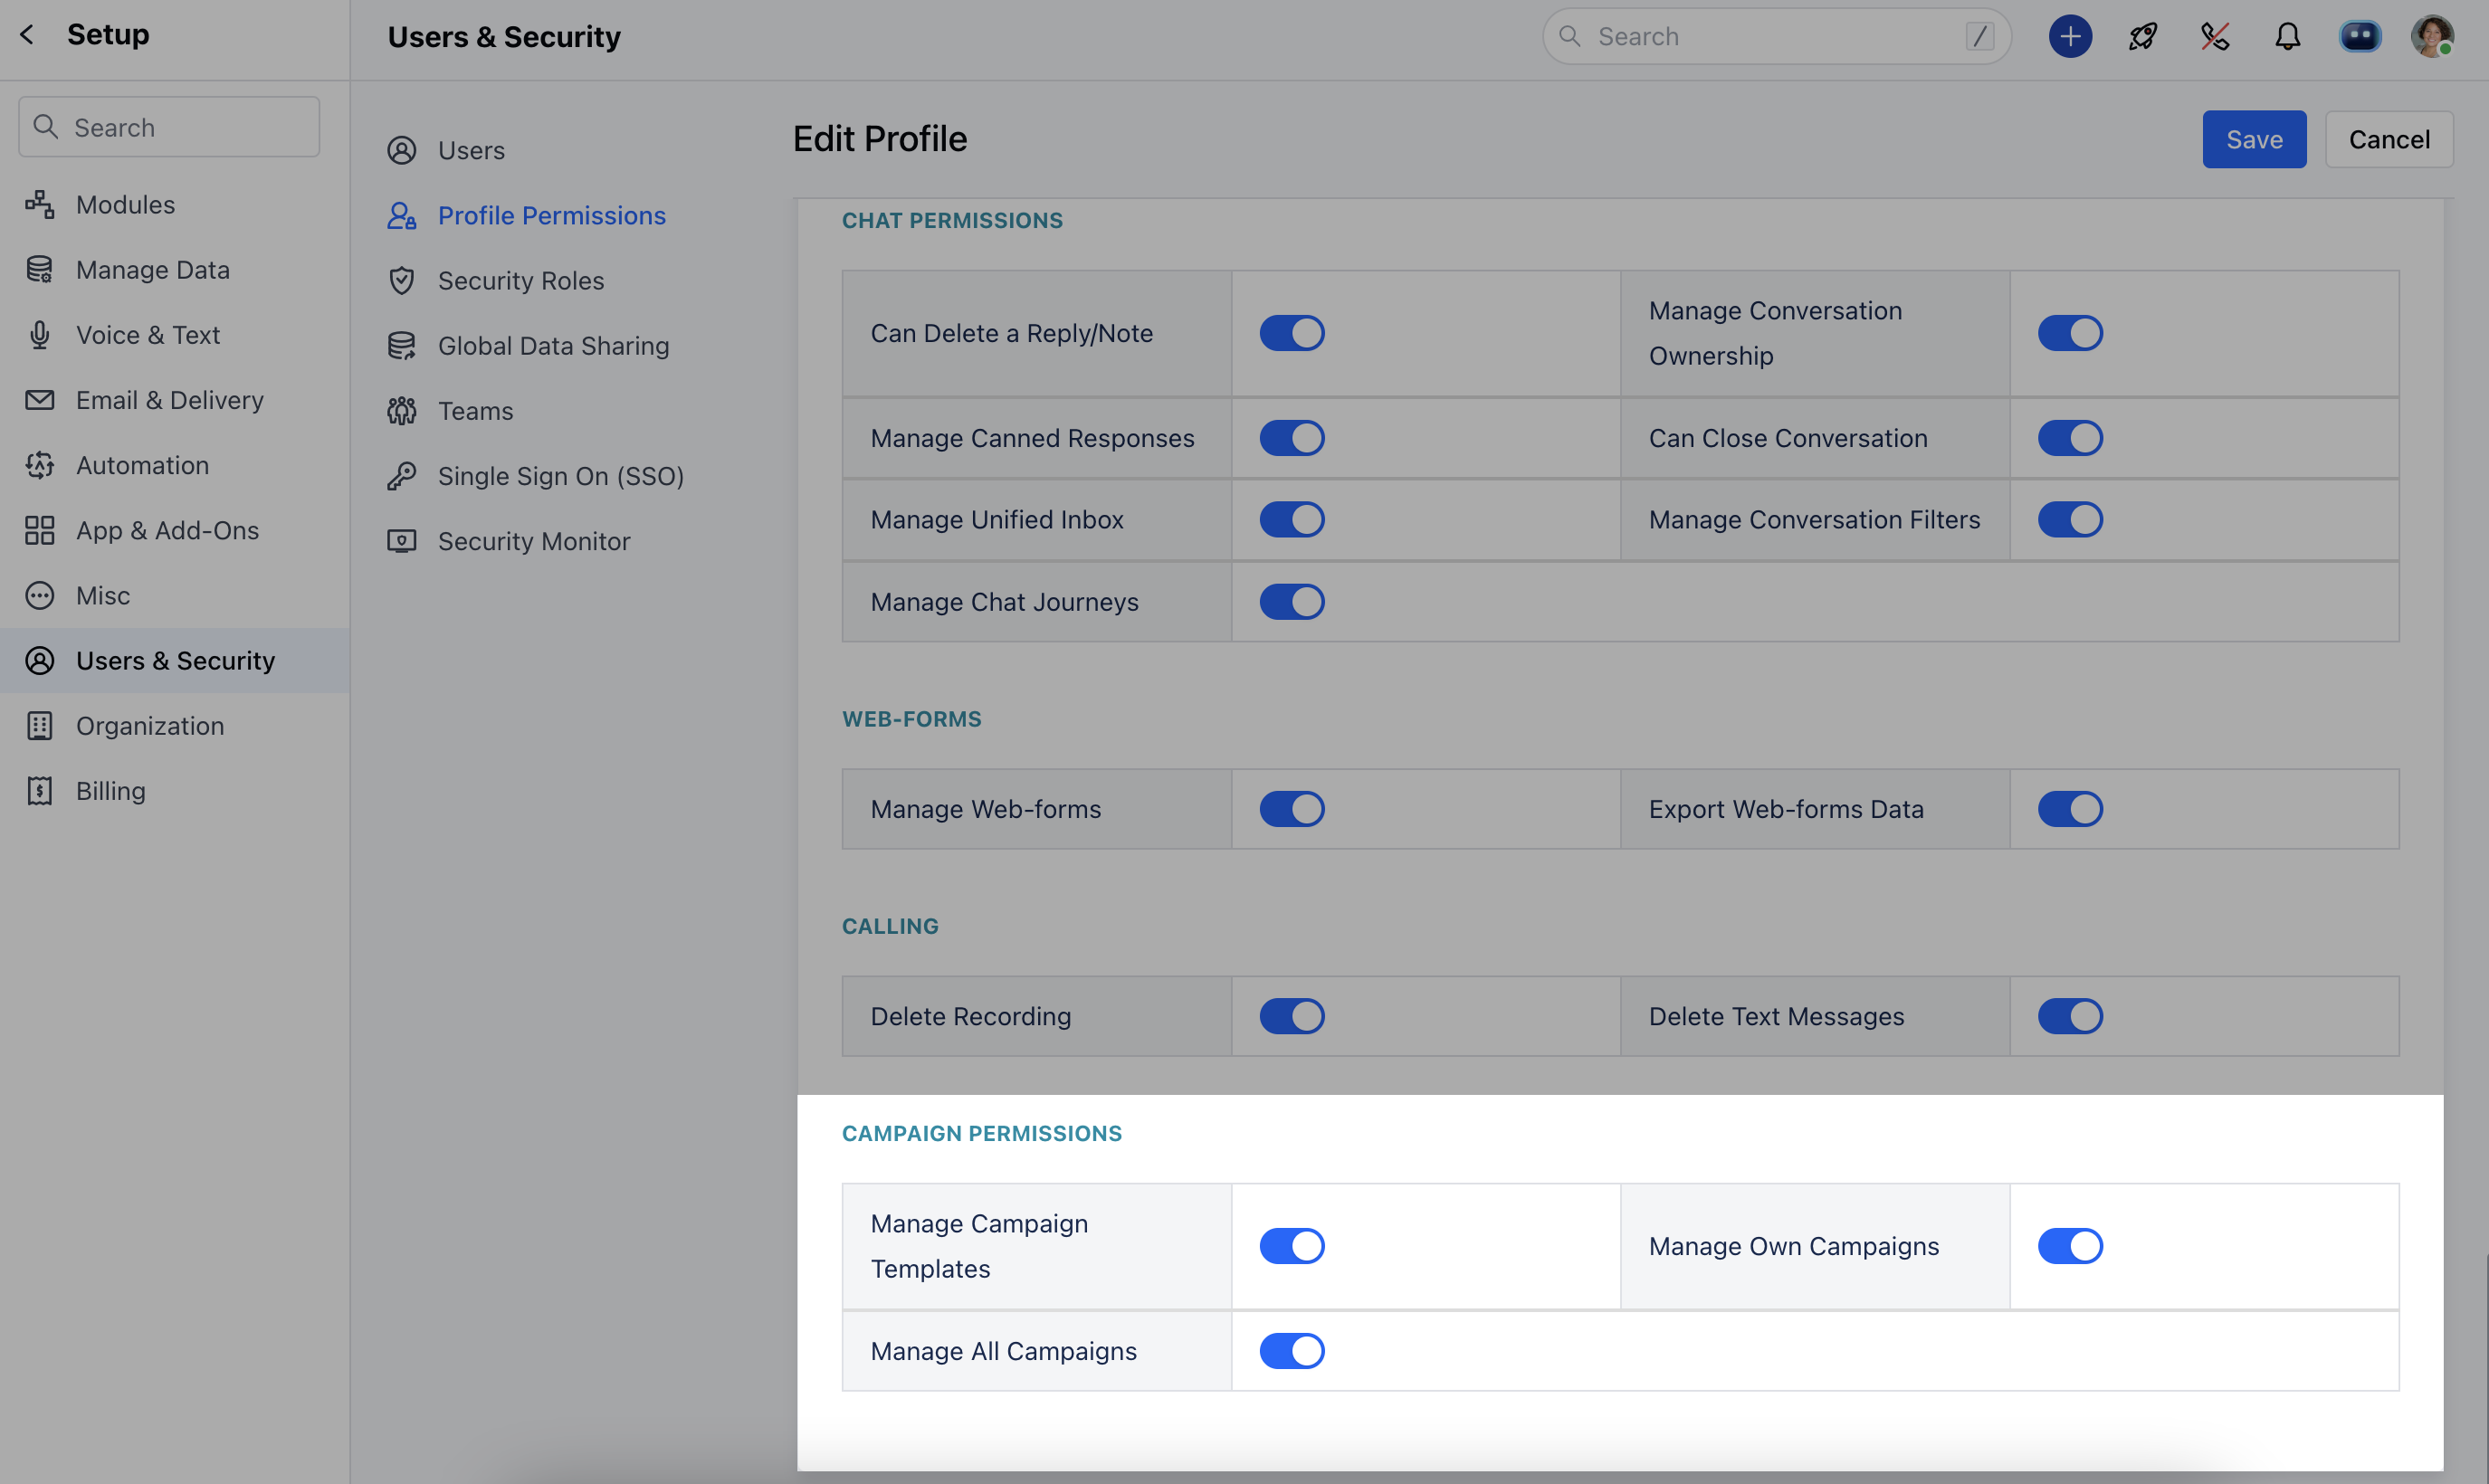The height and width of the screenshot is (1484, 2489).
Task: Click the back arrow next to Setup
Action: 27,35
